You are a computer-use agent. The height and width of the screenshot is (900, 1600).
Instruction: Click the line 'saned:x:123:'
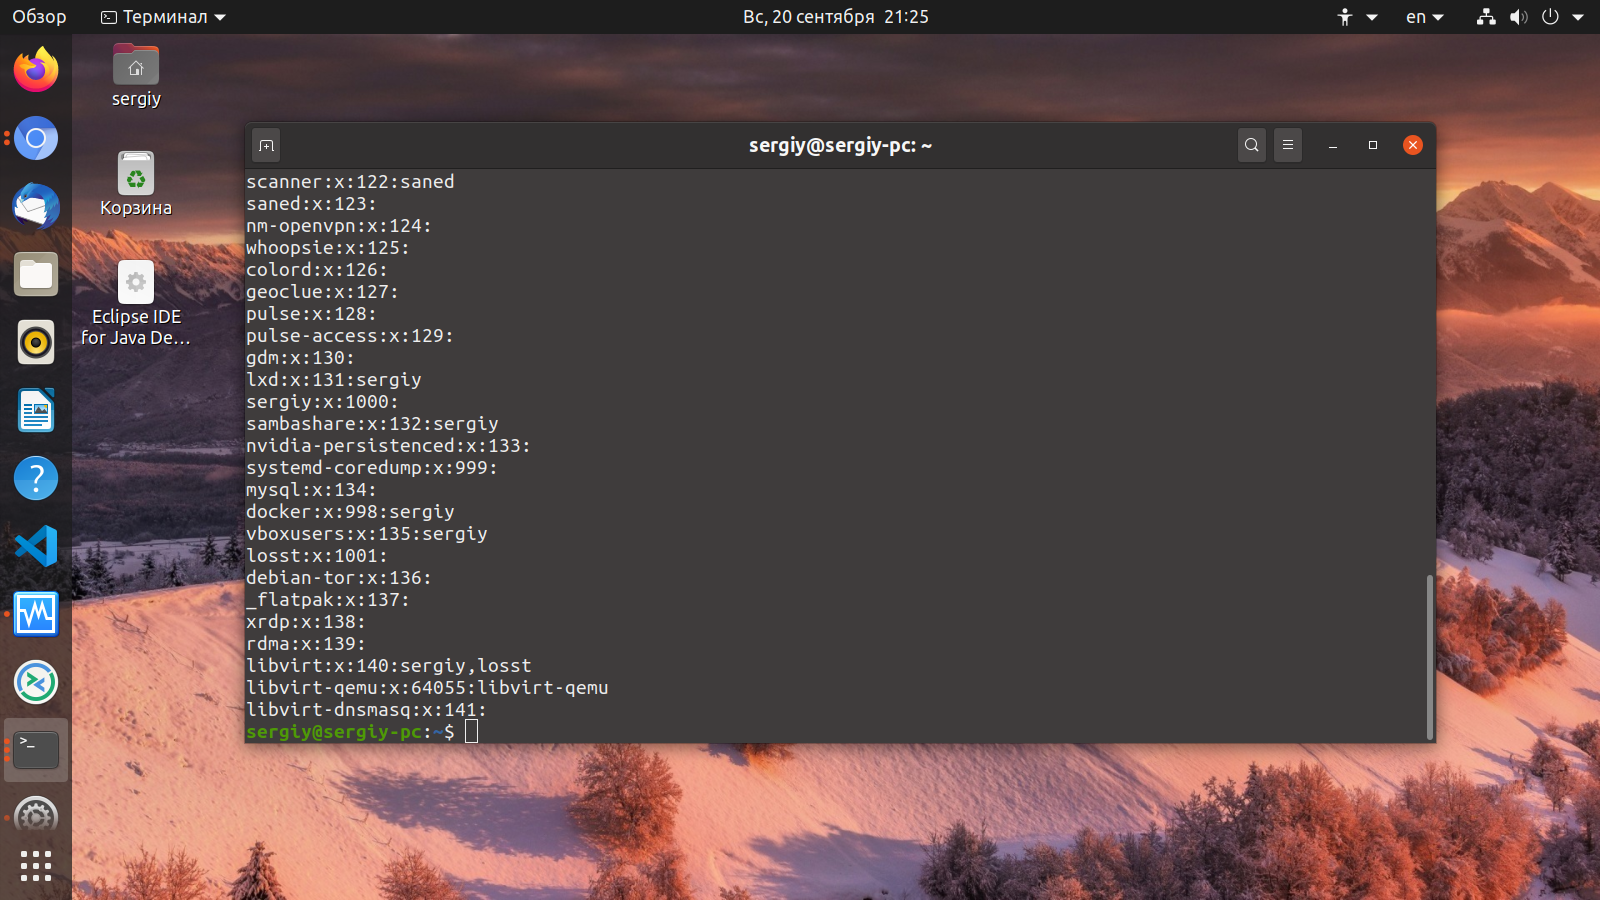311,204
